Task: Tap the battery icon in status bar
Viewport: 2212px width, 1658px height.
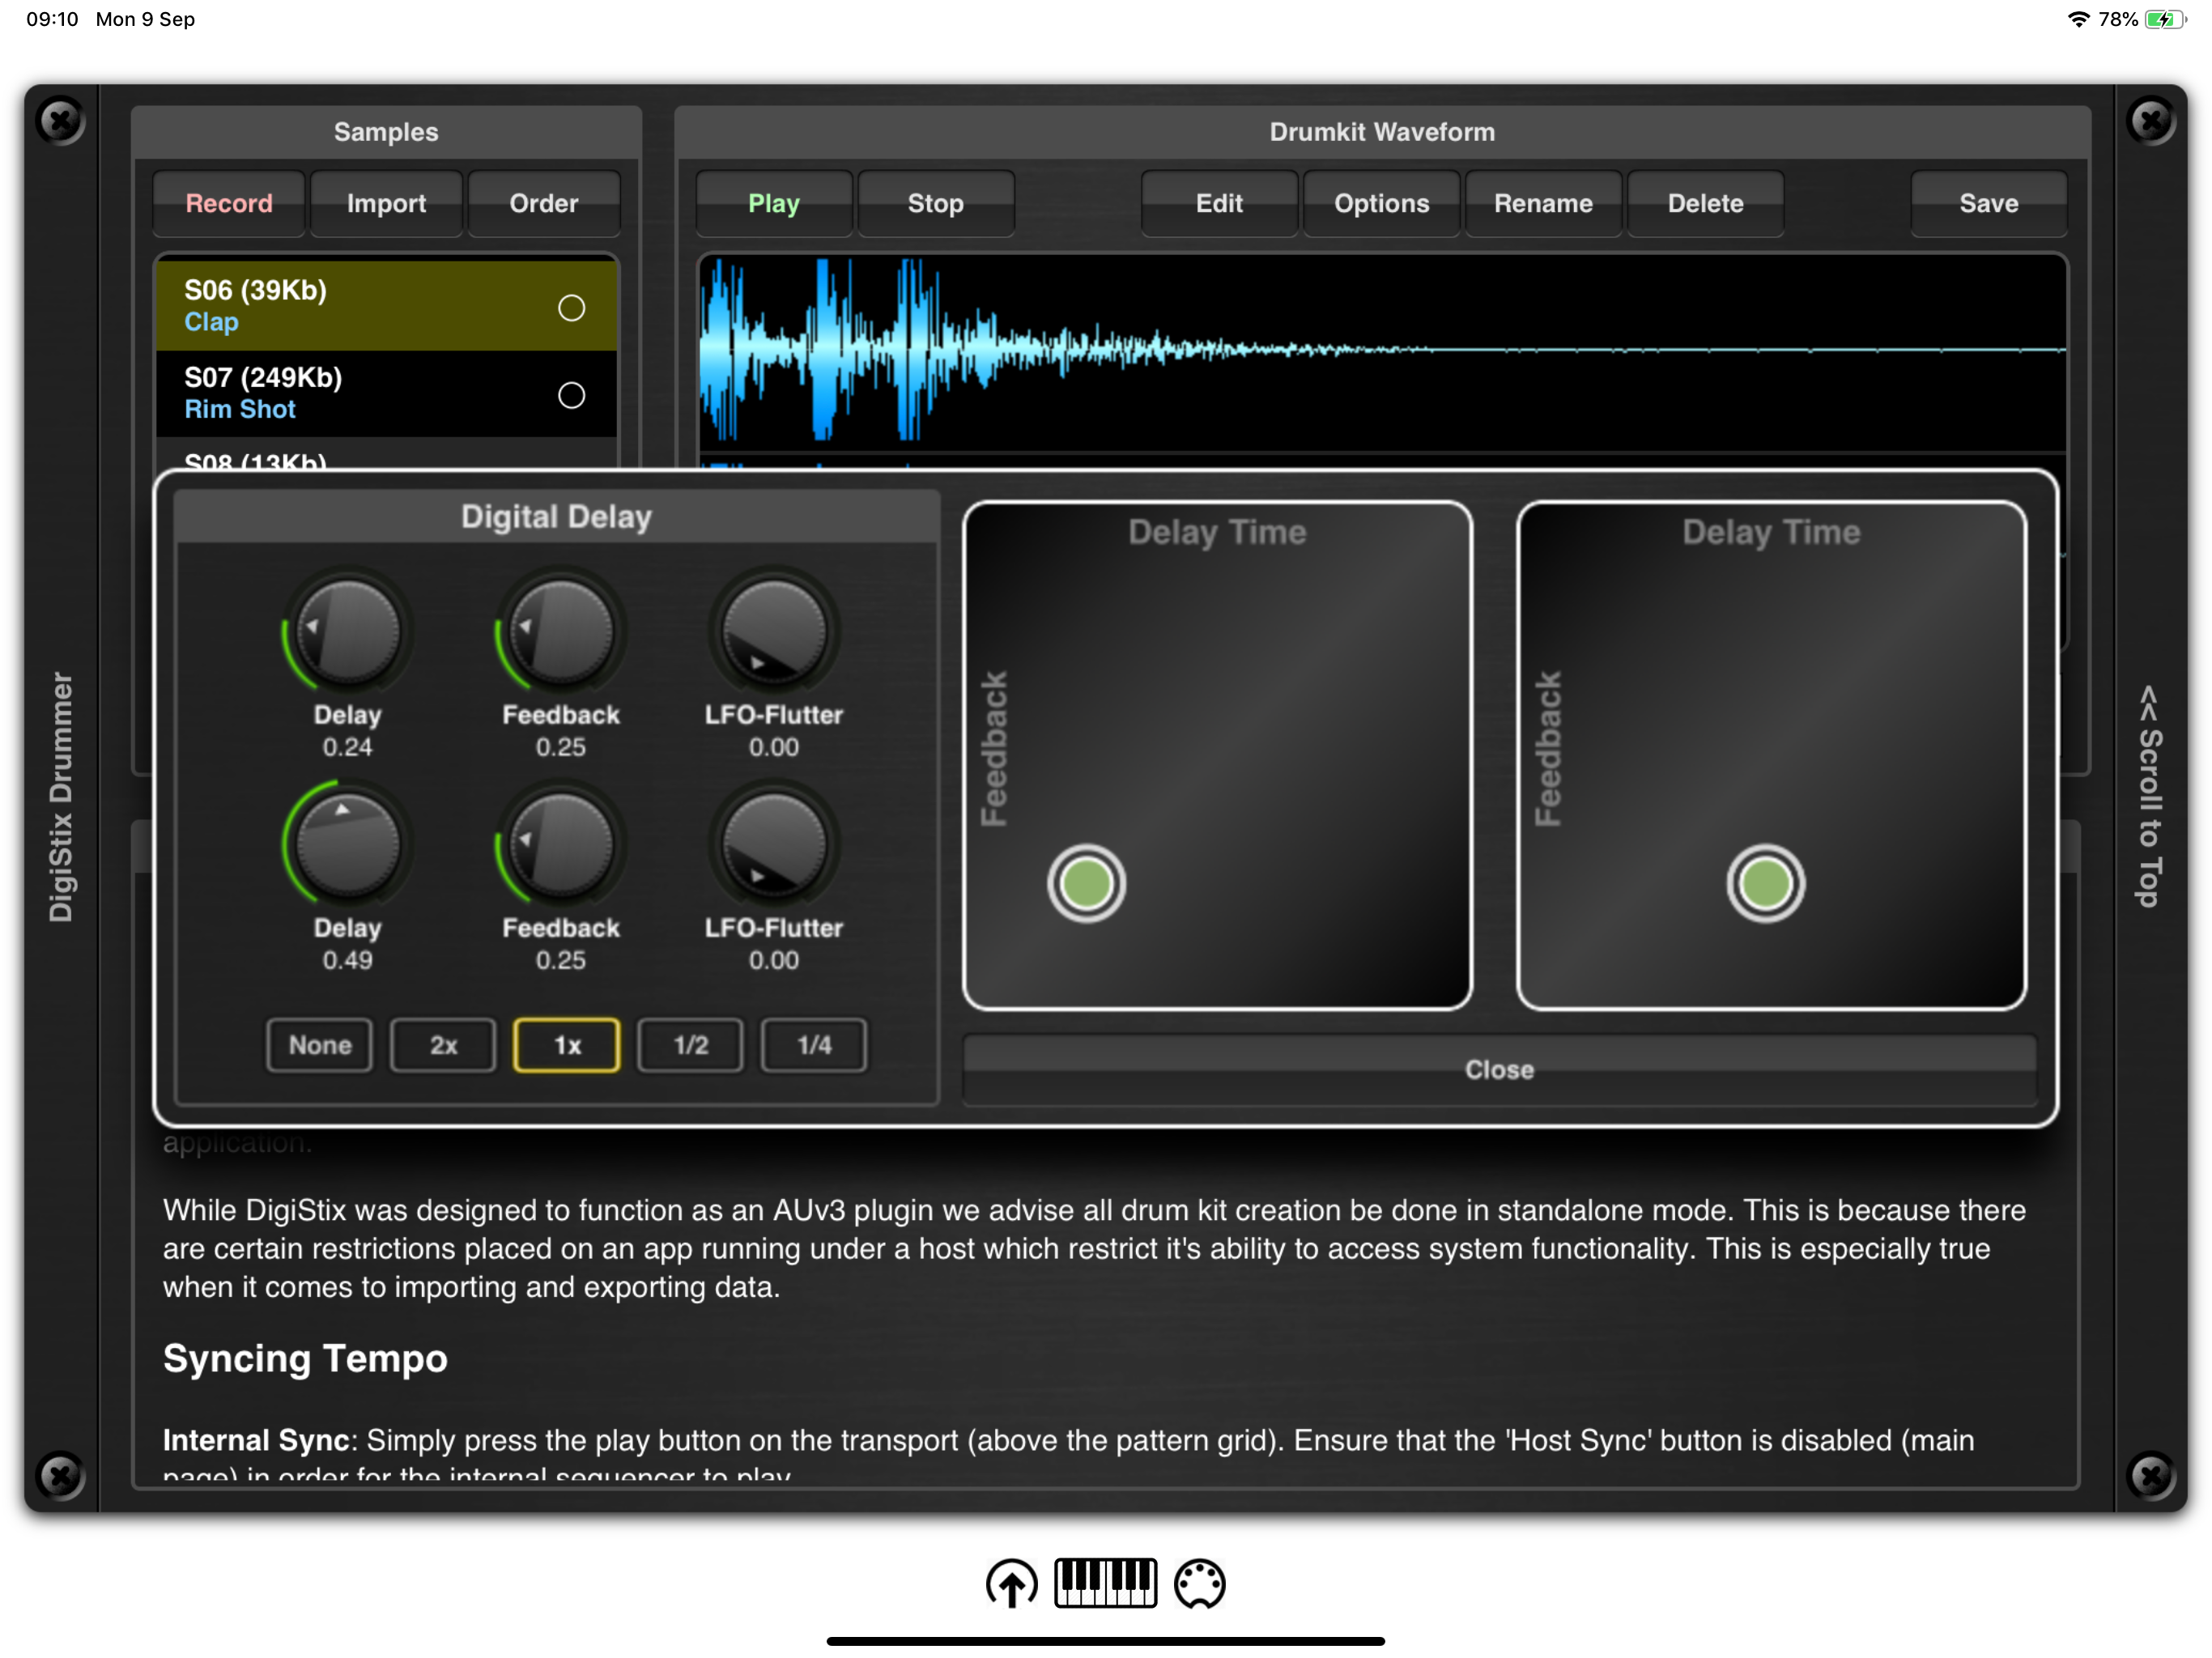Action: [x=2164, y=19]
